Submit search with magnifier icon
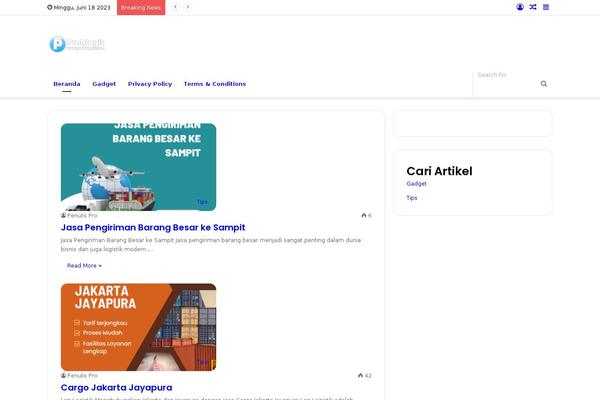Screen dimensions: 600x400 coord(544,84)
